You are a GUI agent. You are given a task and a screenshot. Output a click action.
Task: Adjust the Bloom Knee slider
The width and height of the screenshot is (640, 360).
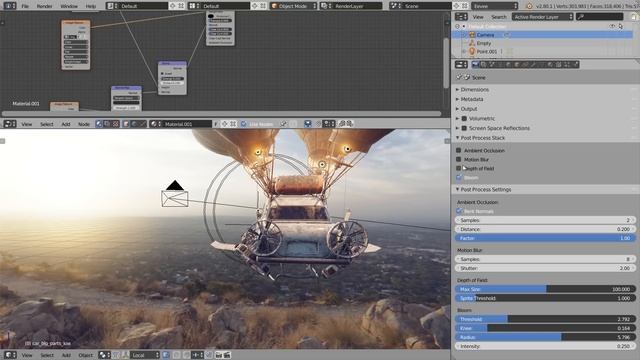point(545,328)
